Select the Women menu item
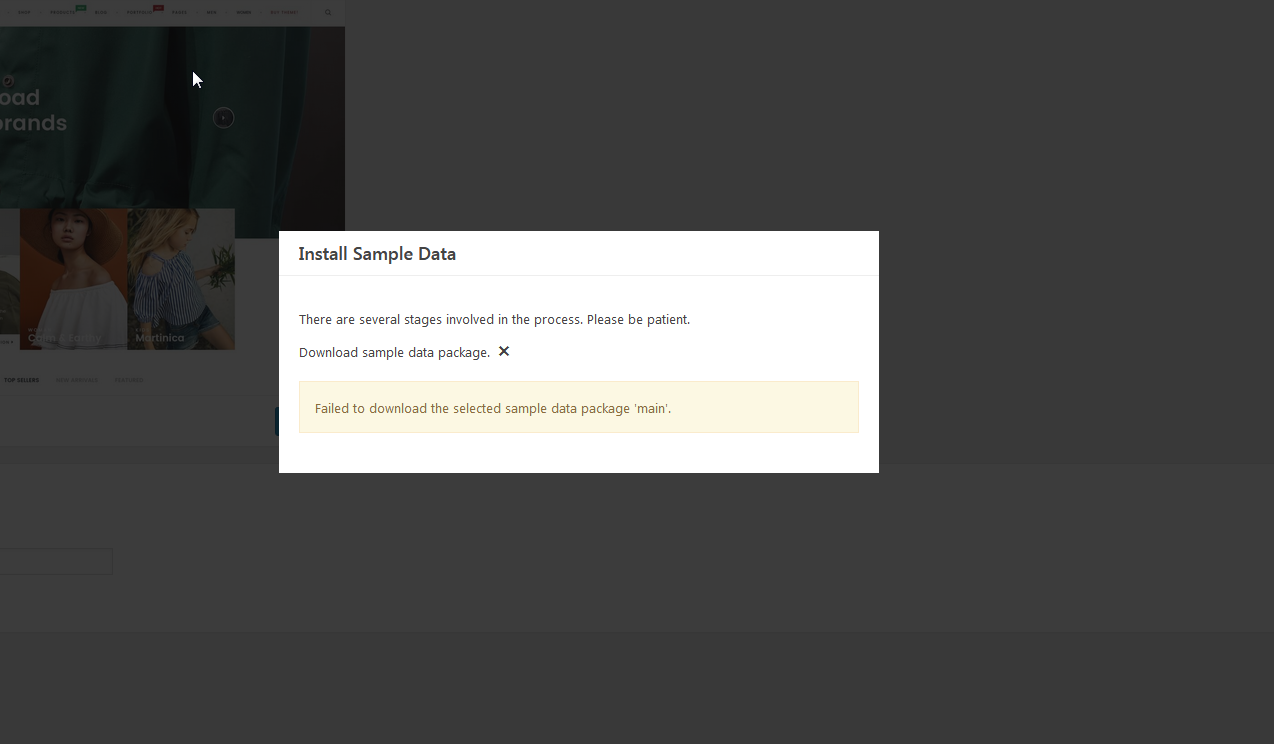 (244, 13)
